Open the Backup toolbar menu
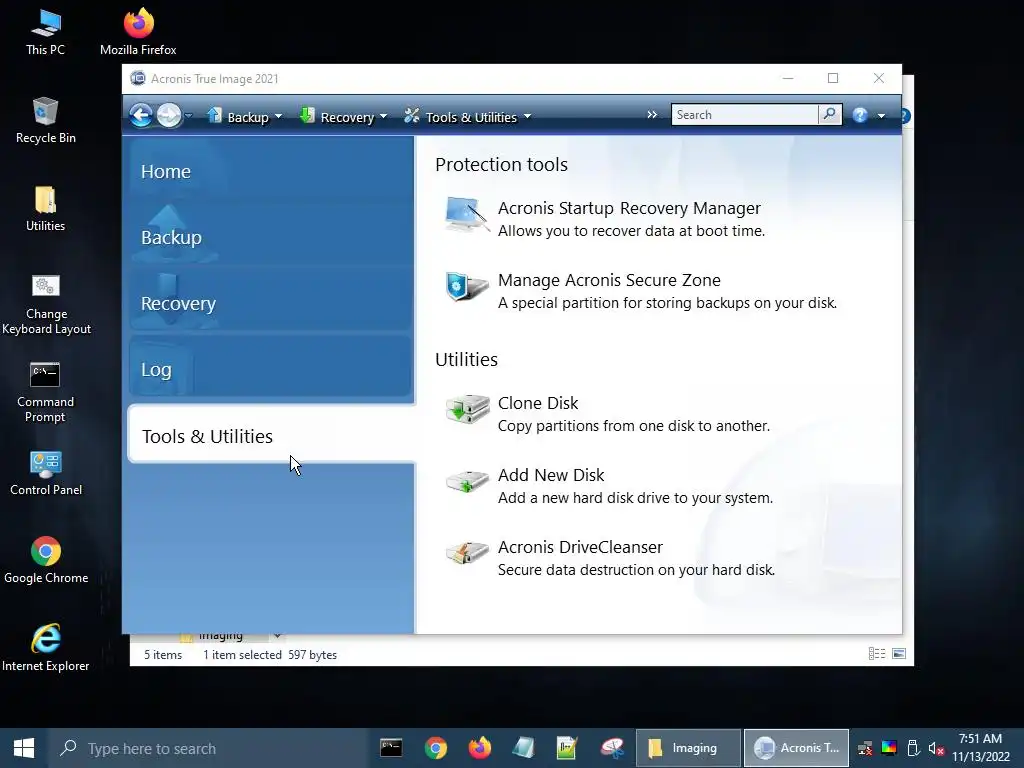The image size is (1024, 768). 245,117
